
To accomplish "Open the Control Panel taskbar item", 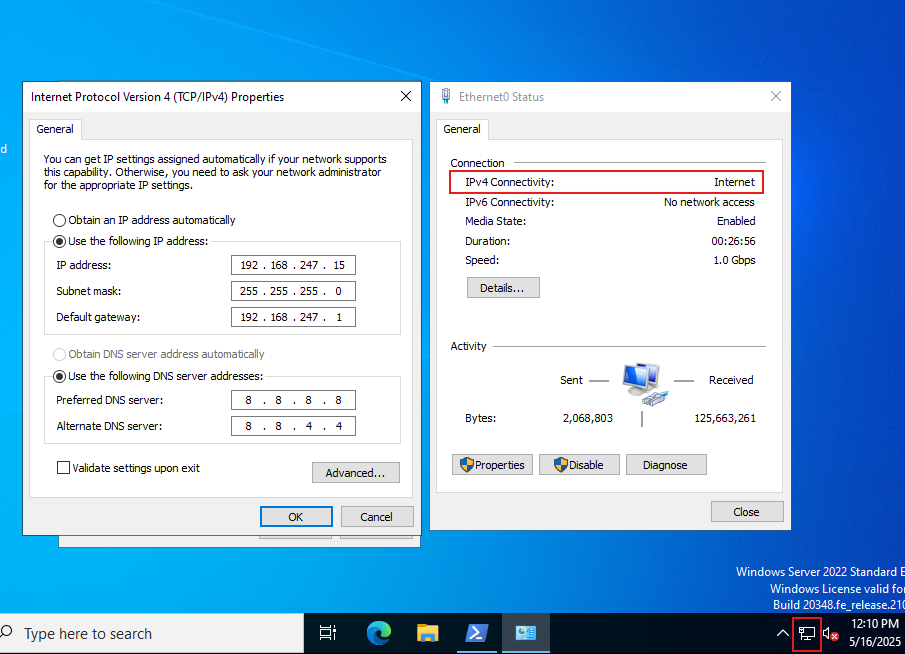I will click(x=525, y=633).
